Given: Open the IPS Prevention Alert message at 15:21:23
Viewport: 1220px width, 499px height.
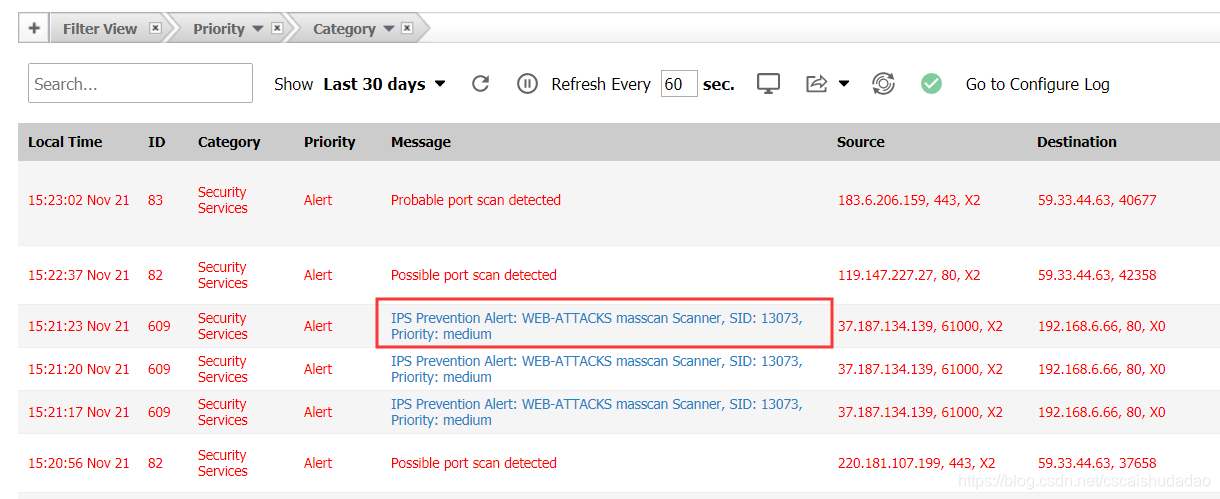Looking at the screenshot, I should [x=597, y=326].
